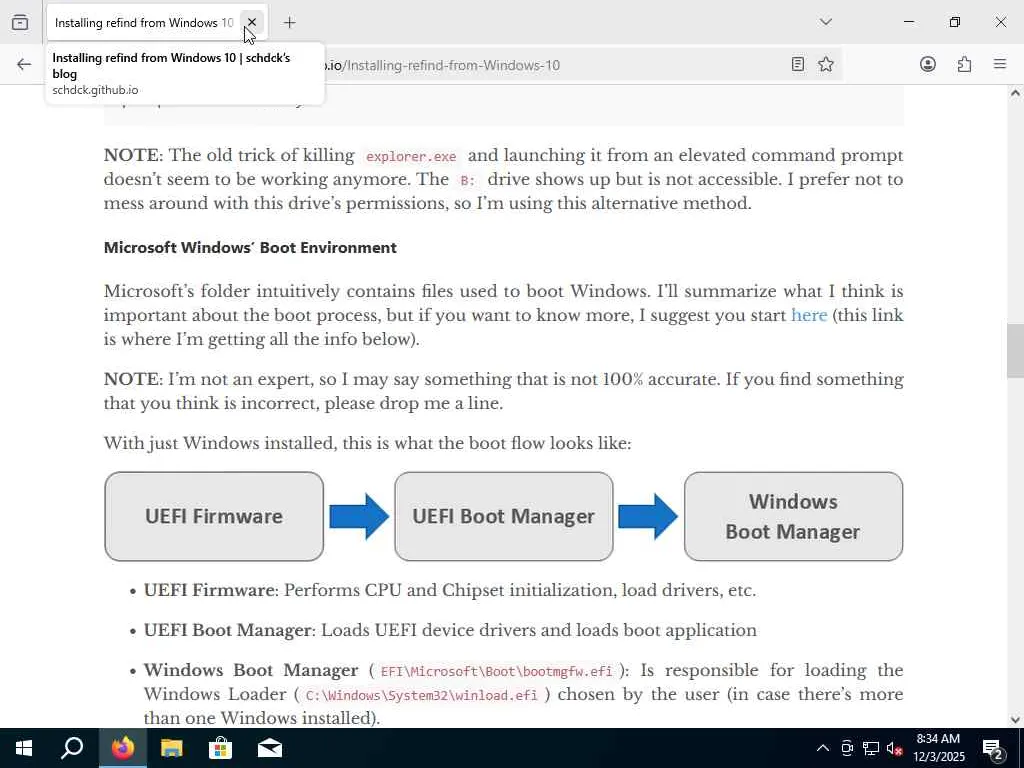Toggle Reader View icon in address bar
1024x768 pixels.
[x=797, y=64]
